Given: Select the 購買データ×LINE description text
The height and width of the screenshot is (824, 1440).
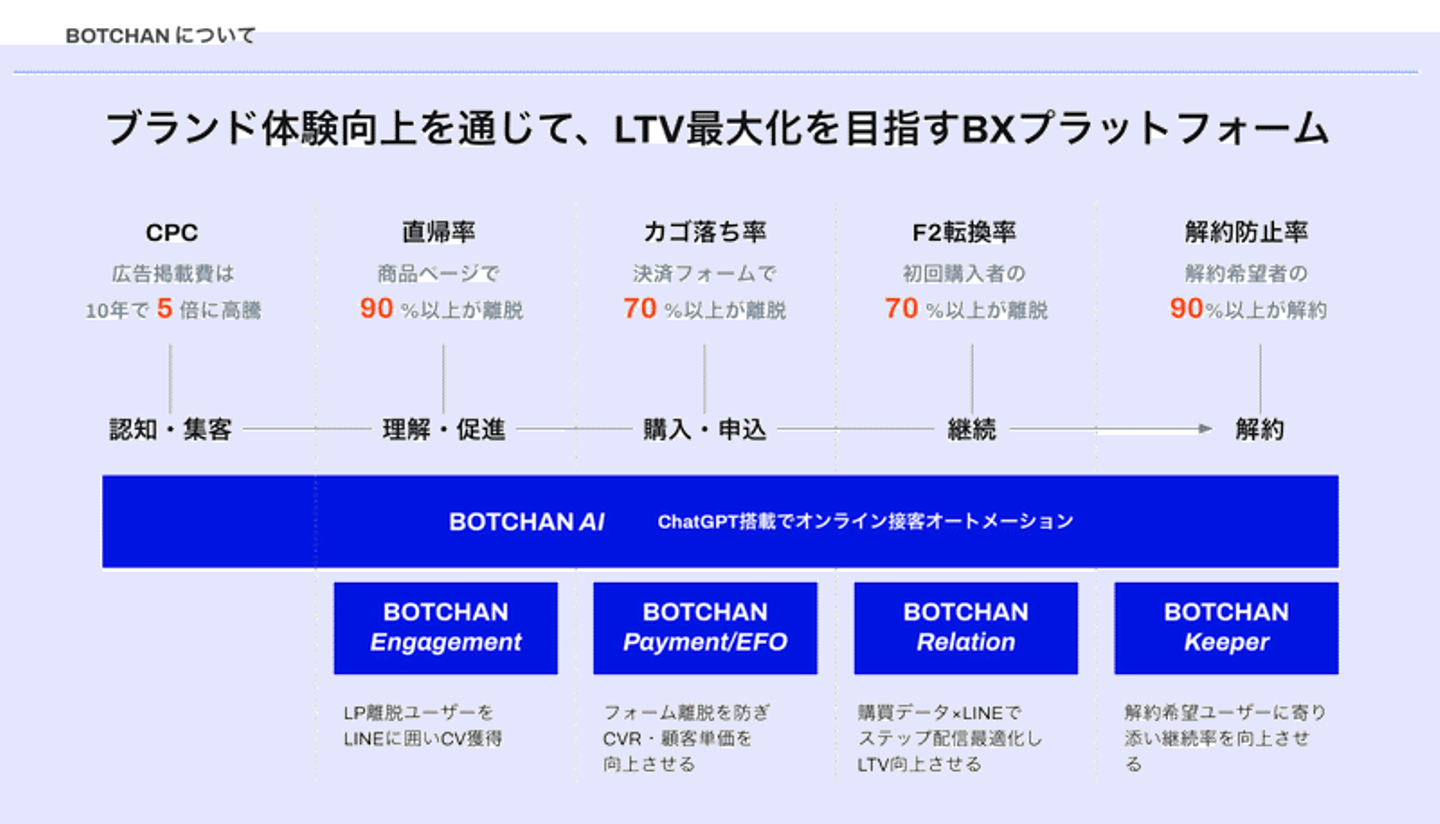Looking at the screenshot, I should coord(949,738).
